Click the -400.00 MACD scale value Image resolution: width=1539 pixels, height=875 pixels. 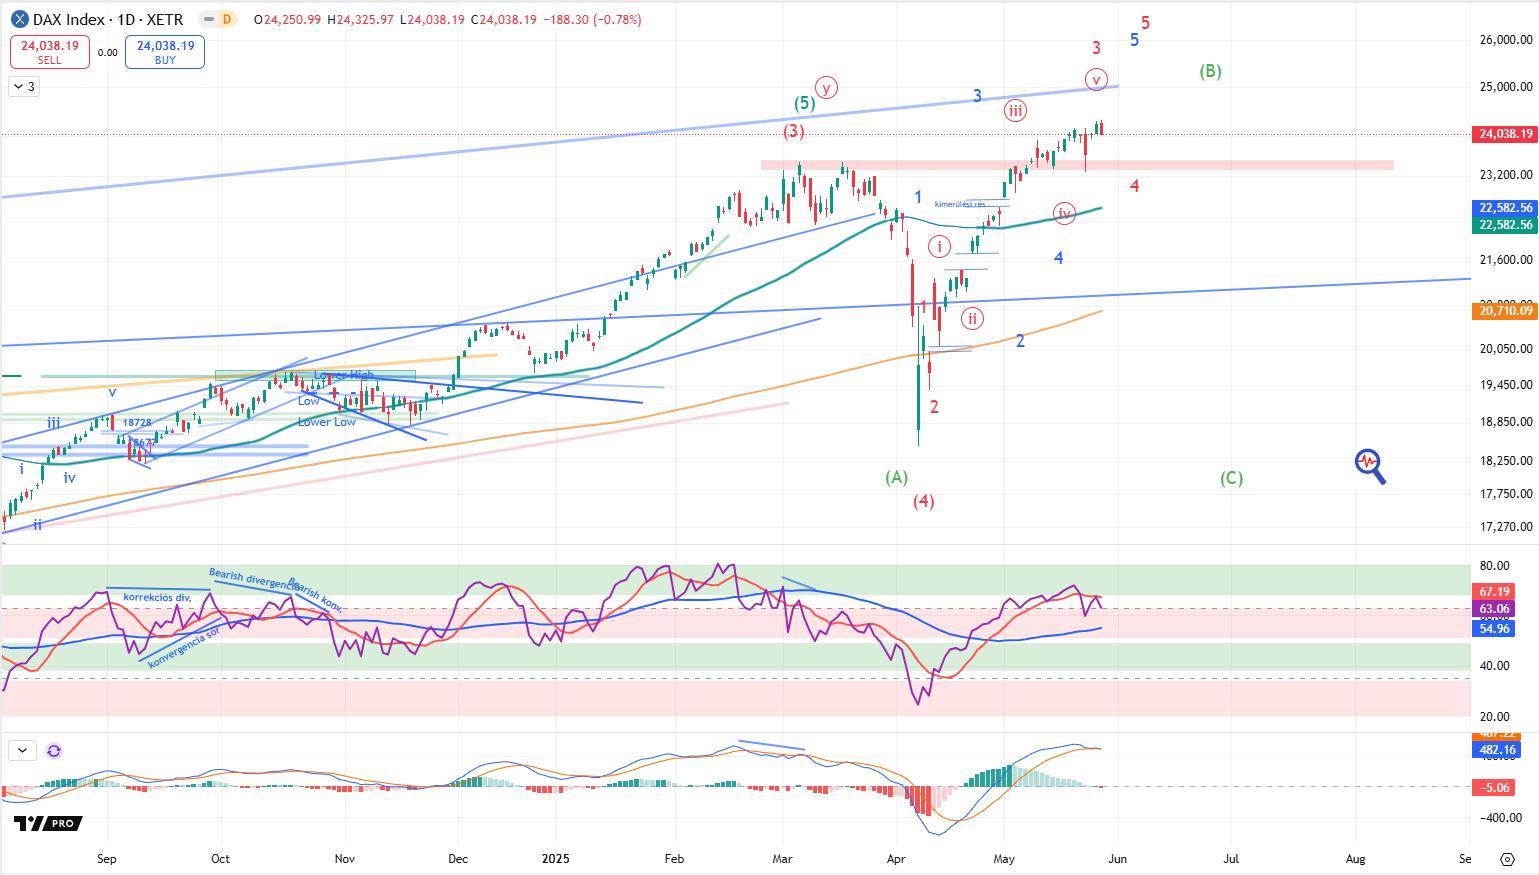click(1501, 818)
